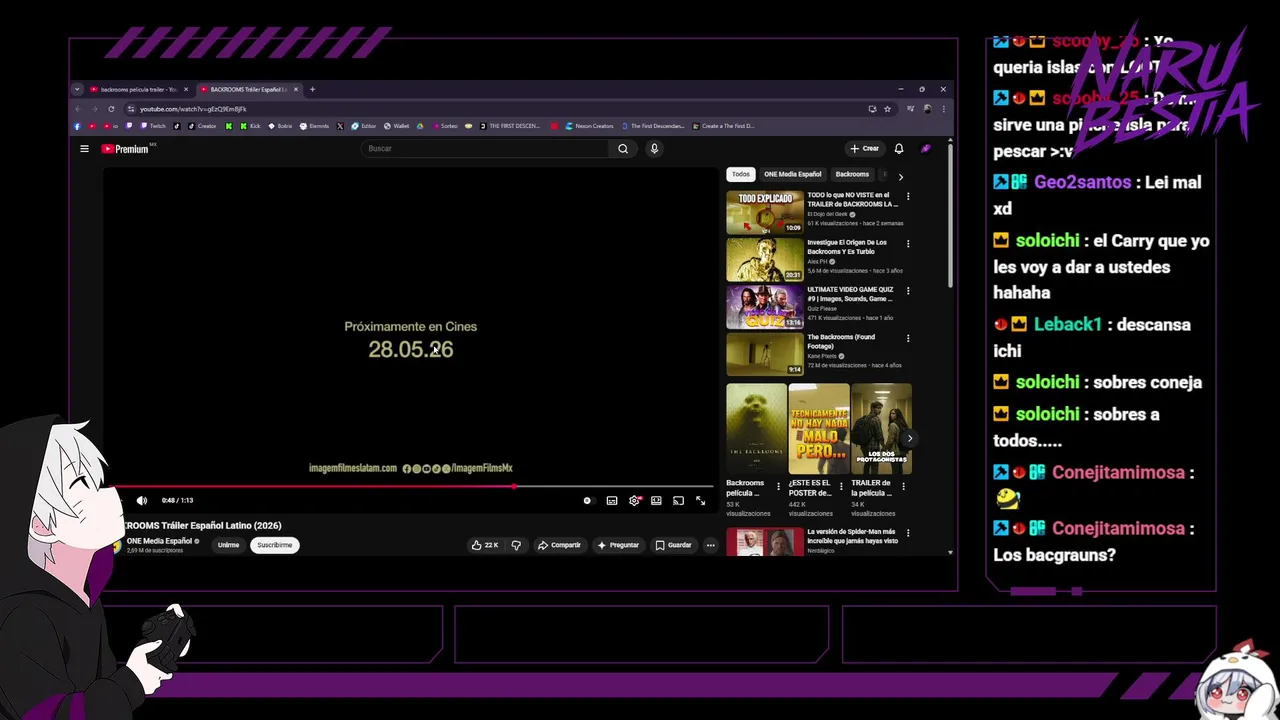Viewport: 1280px width, 720px height.
Task: Enter fullscreen in the video player
Action: tap(700, 500)
